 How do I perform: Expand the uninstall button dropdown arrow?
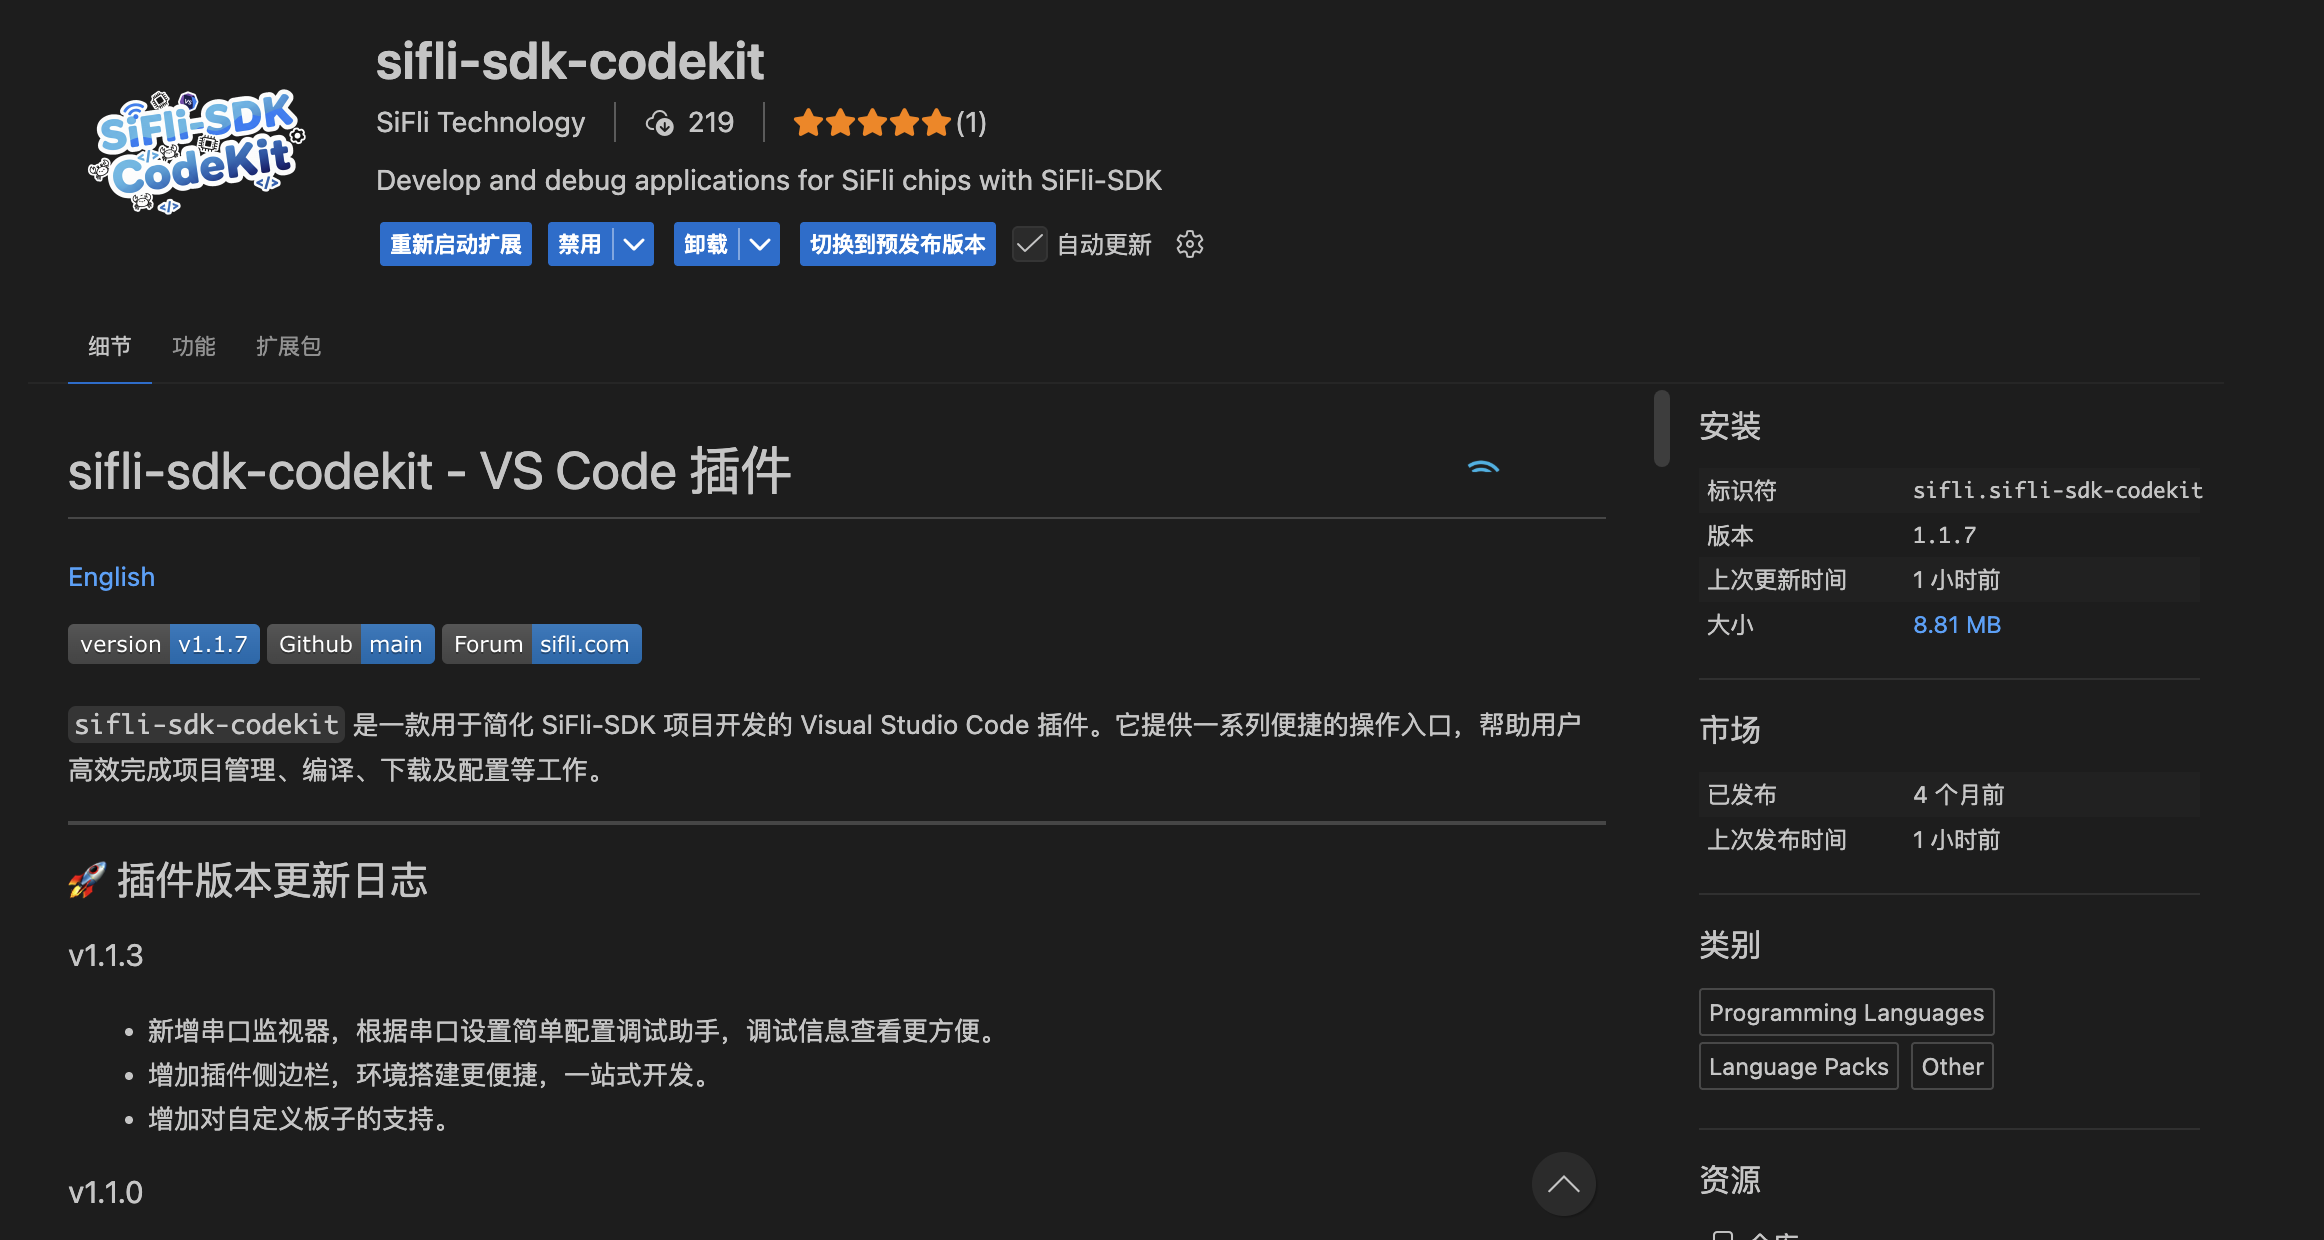760,244
